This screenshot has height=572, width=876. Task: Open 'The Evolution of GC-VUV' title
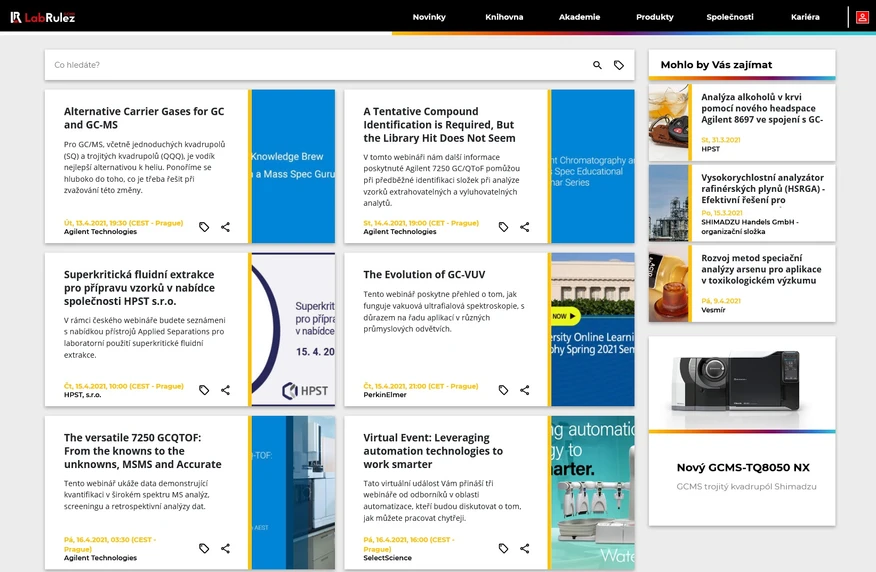424,274
